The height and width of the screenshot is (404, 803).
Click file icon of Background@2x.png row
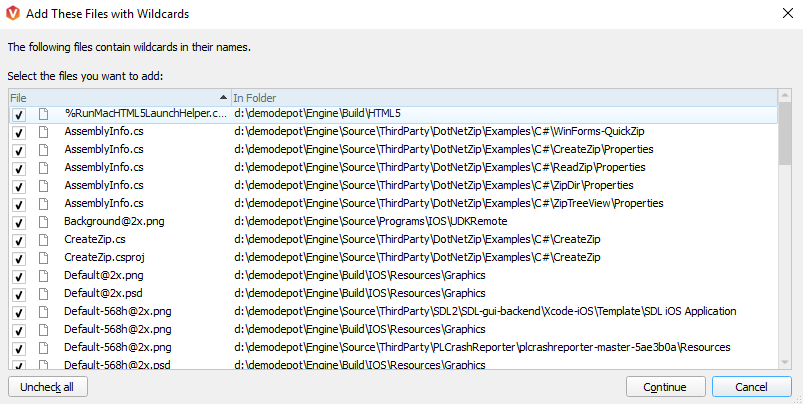point(44,222)
